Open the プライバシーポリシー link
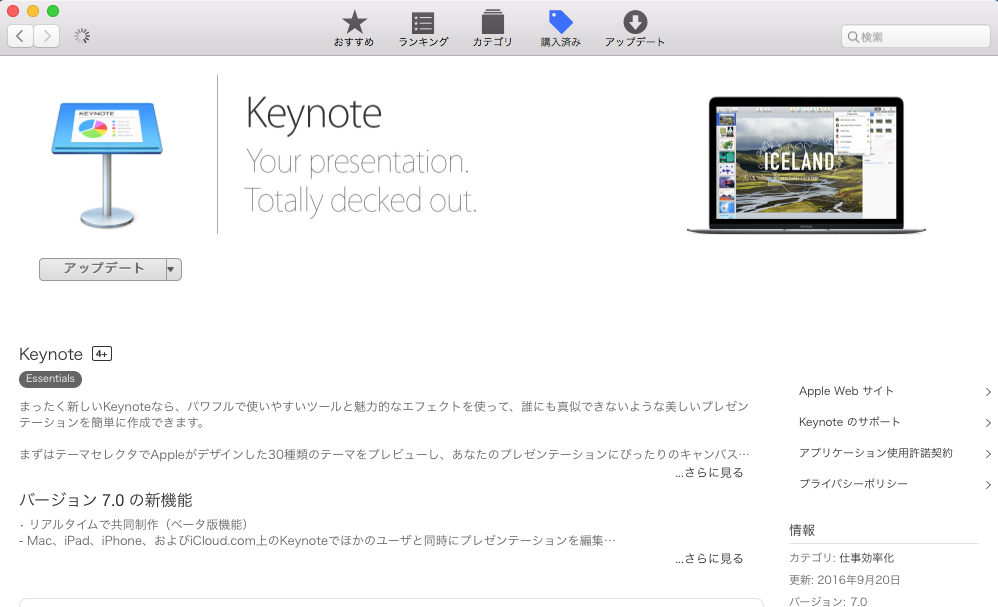Viewport: 998px width, 607px height. [x=853, y=484]
